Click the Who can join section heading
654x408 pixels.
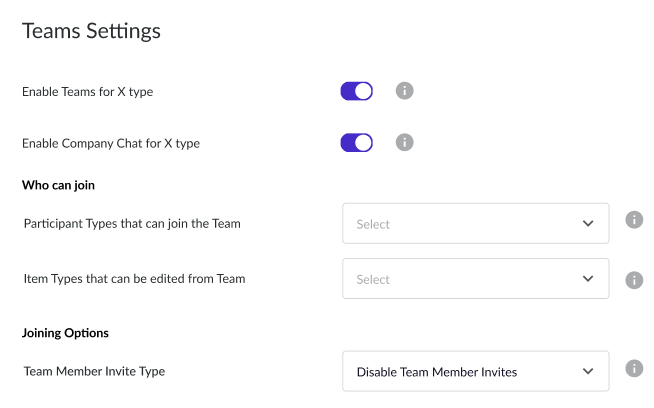[x=58, y=185]
